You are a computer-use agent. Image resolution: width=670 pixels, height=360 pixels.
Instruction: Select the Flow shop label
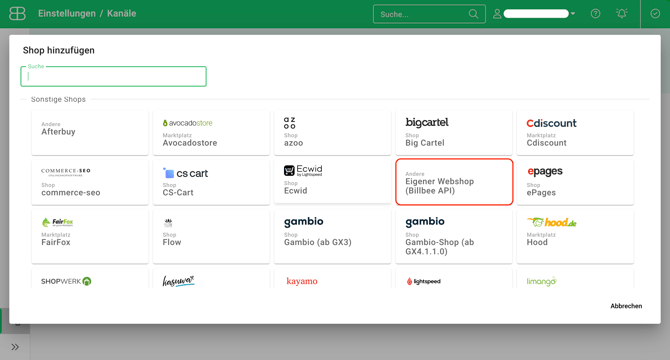click(x=172, y=242)
